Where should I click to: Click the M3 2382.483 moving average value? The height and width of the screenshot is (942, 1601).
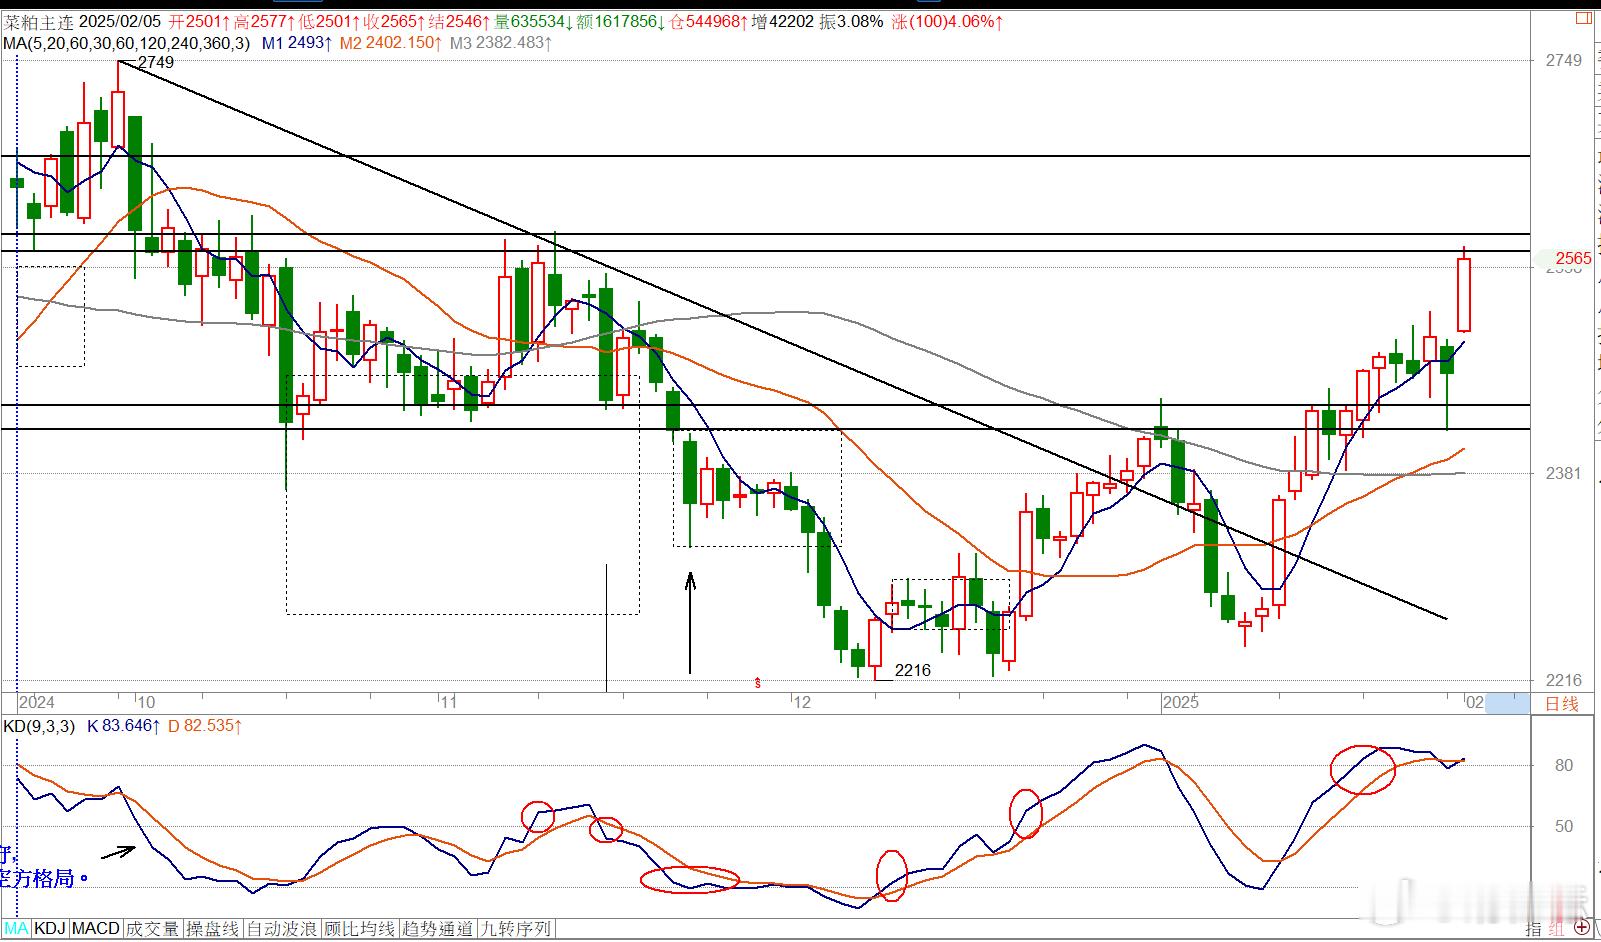click(500, 43)
